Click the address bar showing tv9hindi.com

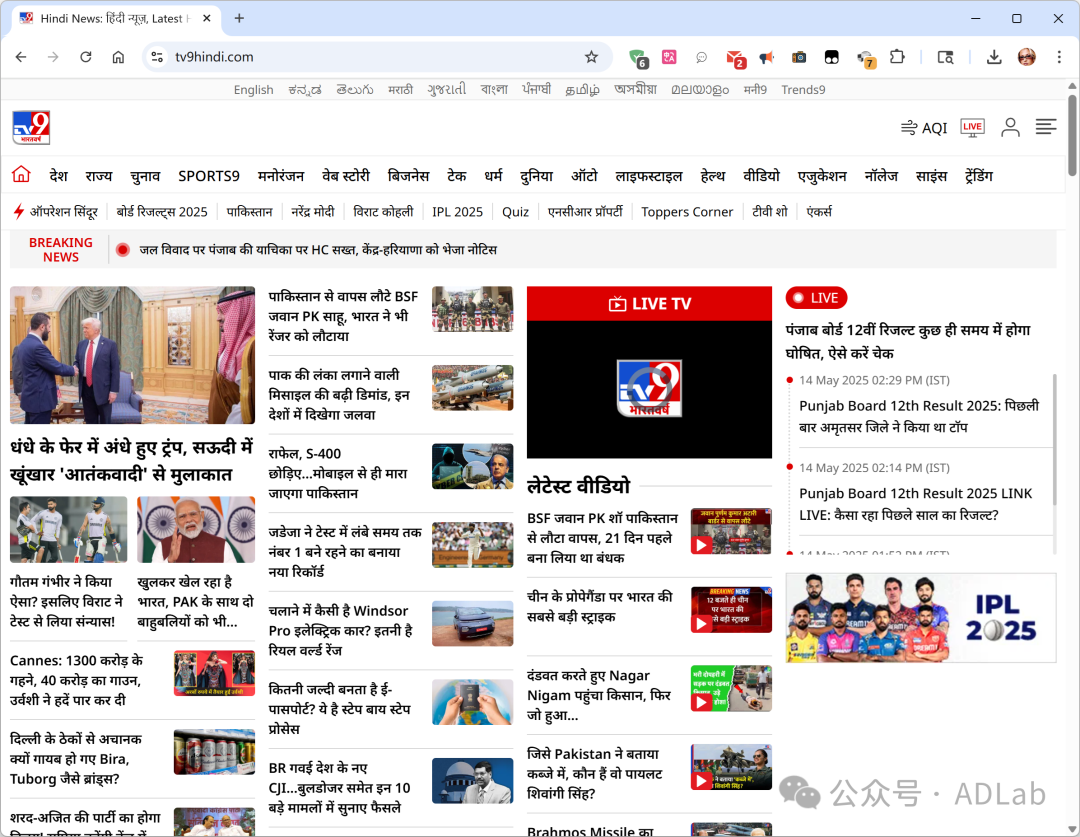[x=377, y=57]
